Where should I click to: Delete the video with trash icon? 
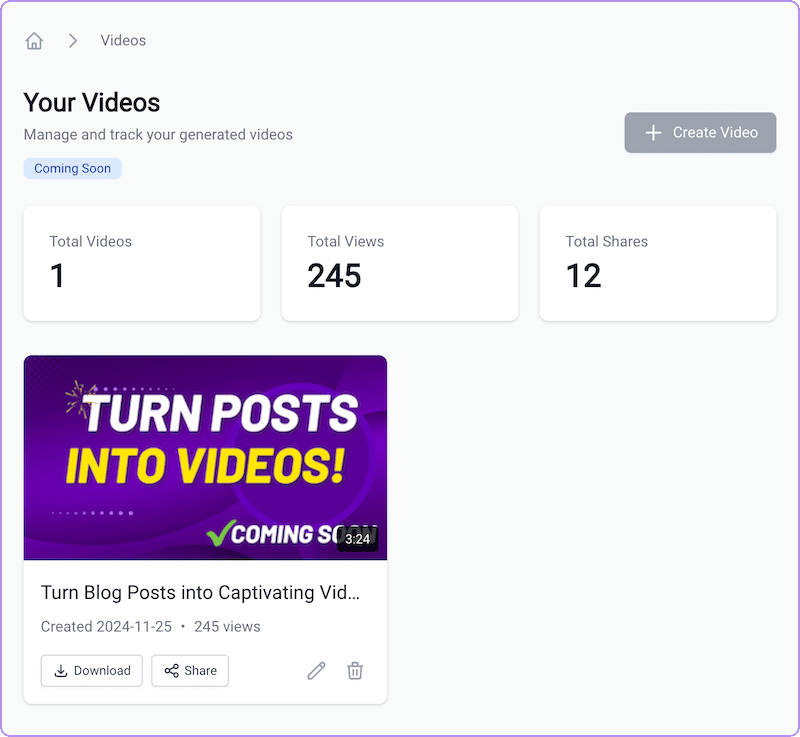click(x=355, y=671)
